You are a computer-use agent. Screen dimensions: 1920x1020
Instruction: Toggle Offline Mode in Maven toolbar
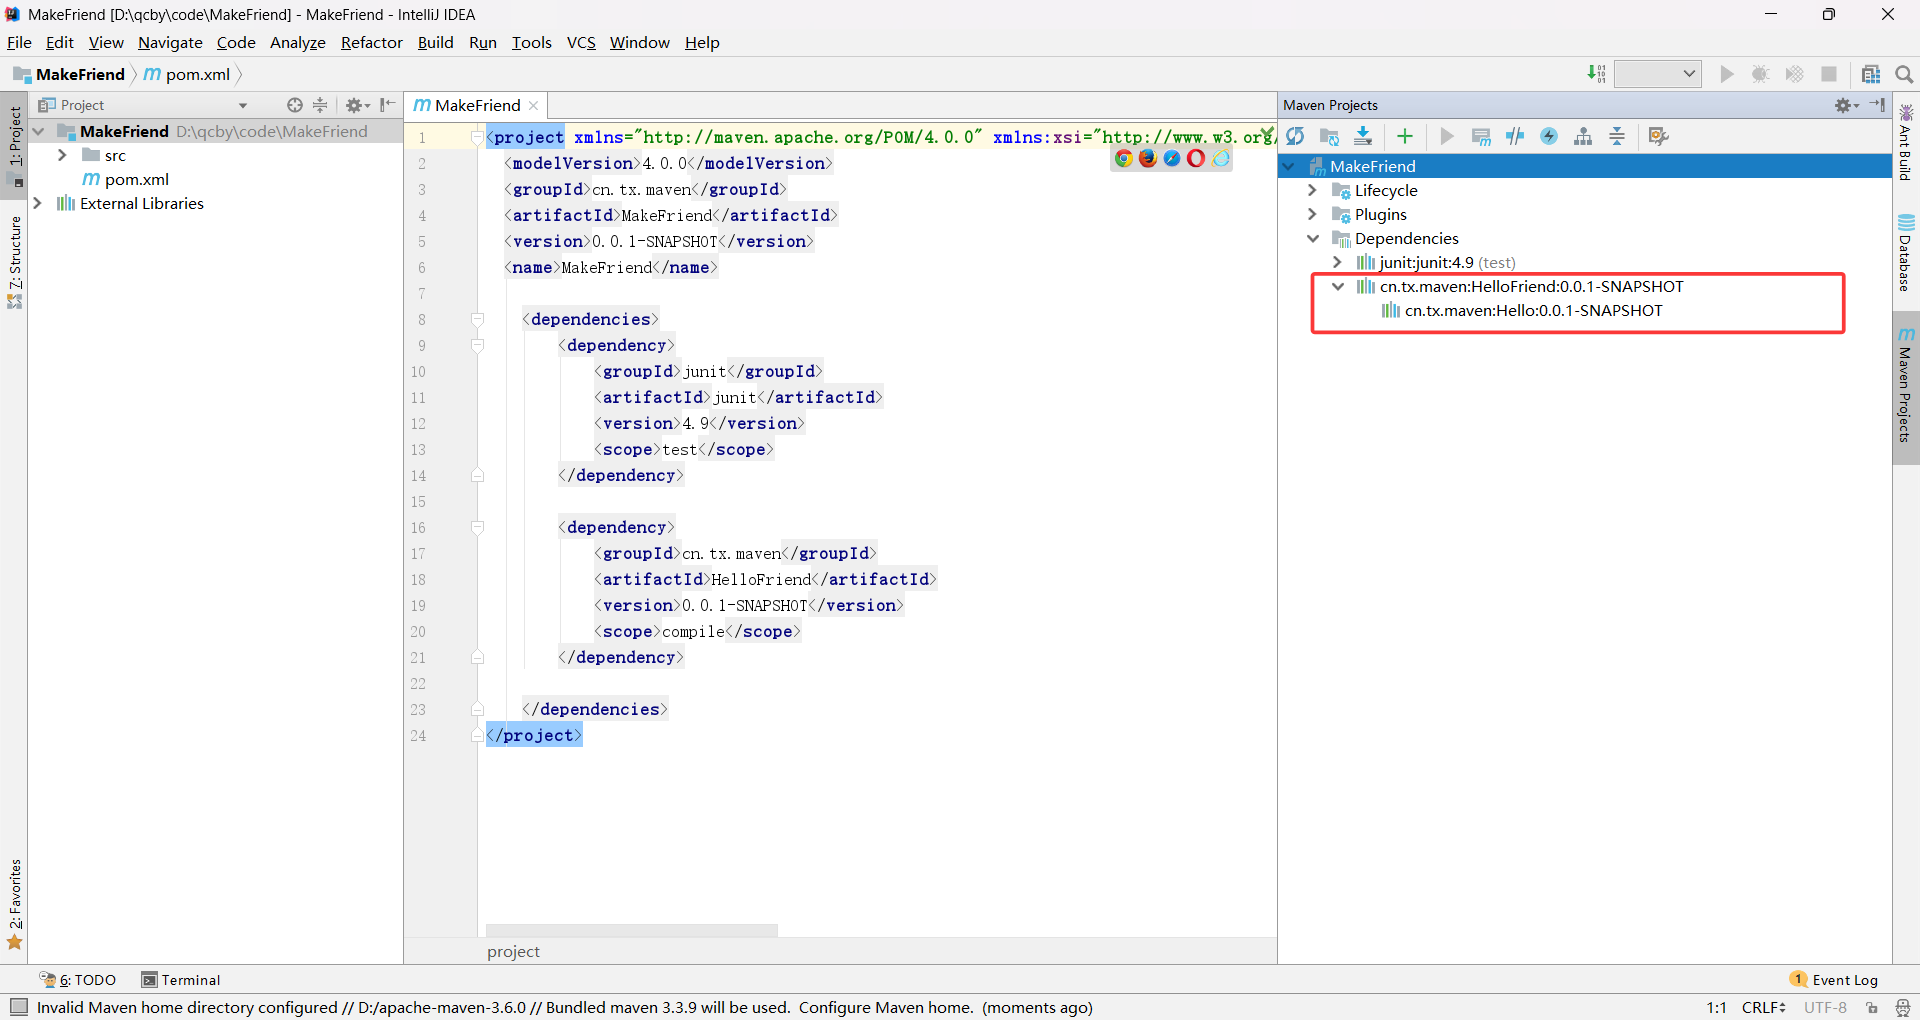point(1515,136)
